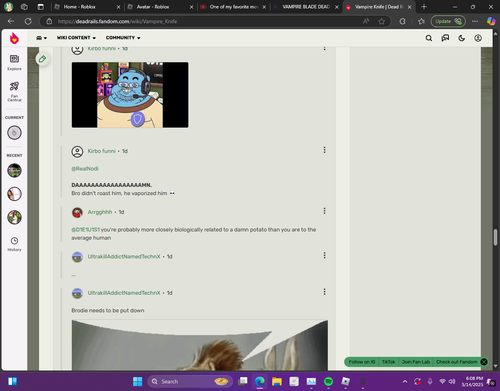
Task: Click browser refresh icon
Action: 28,21
